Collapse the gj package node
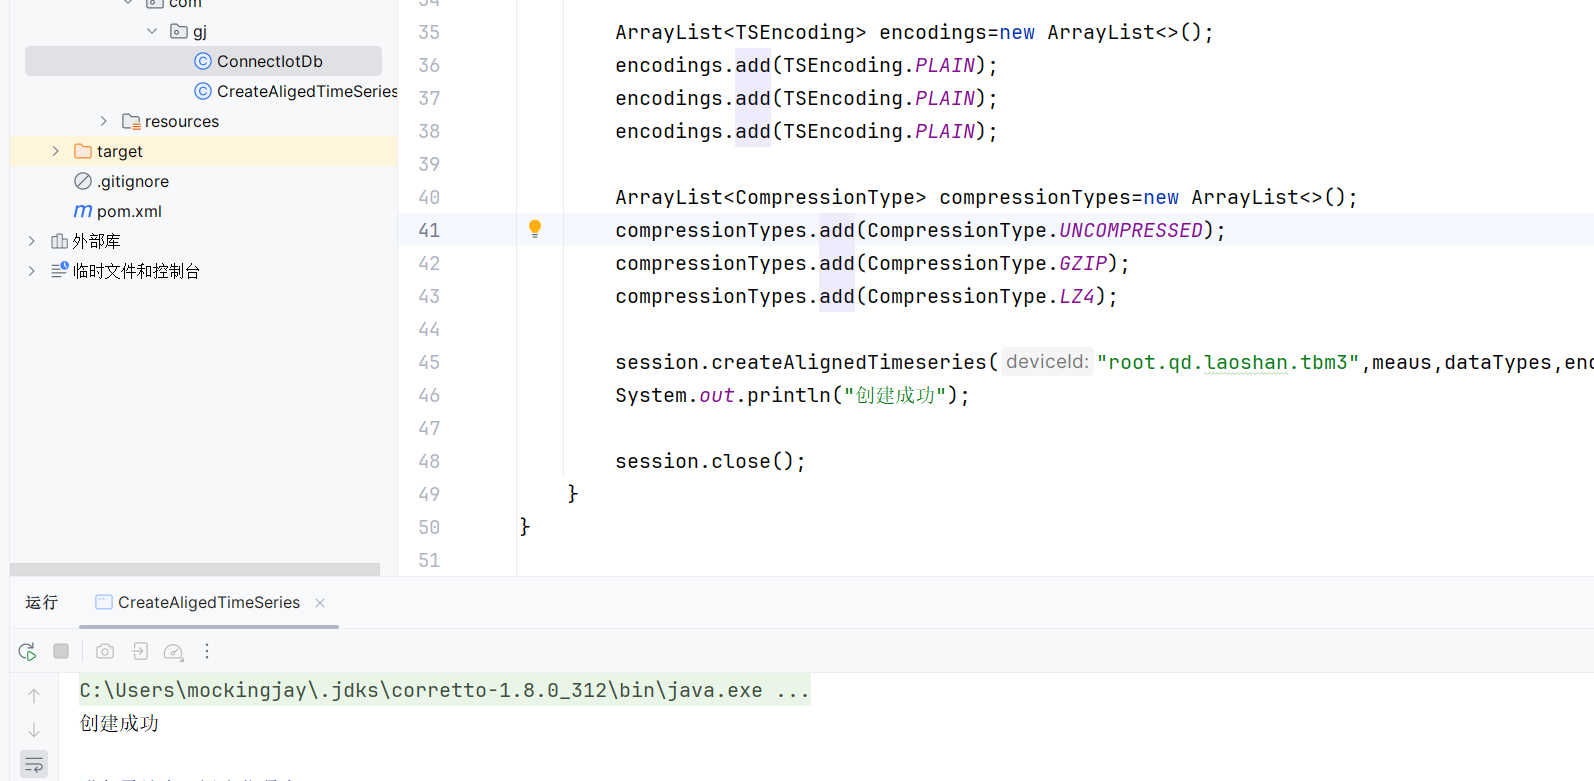Image resolution: width=1594 pixels, height=781 pixels. (x=152, y=31)
